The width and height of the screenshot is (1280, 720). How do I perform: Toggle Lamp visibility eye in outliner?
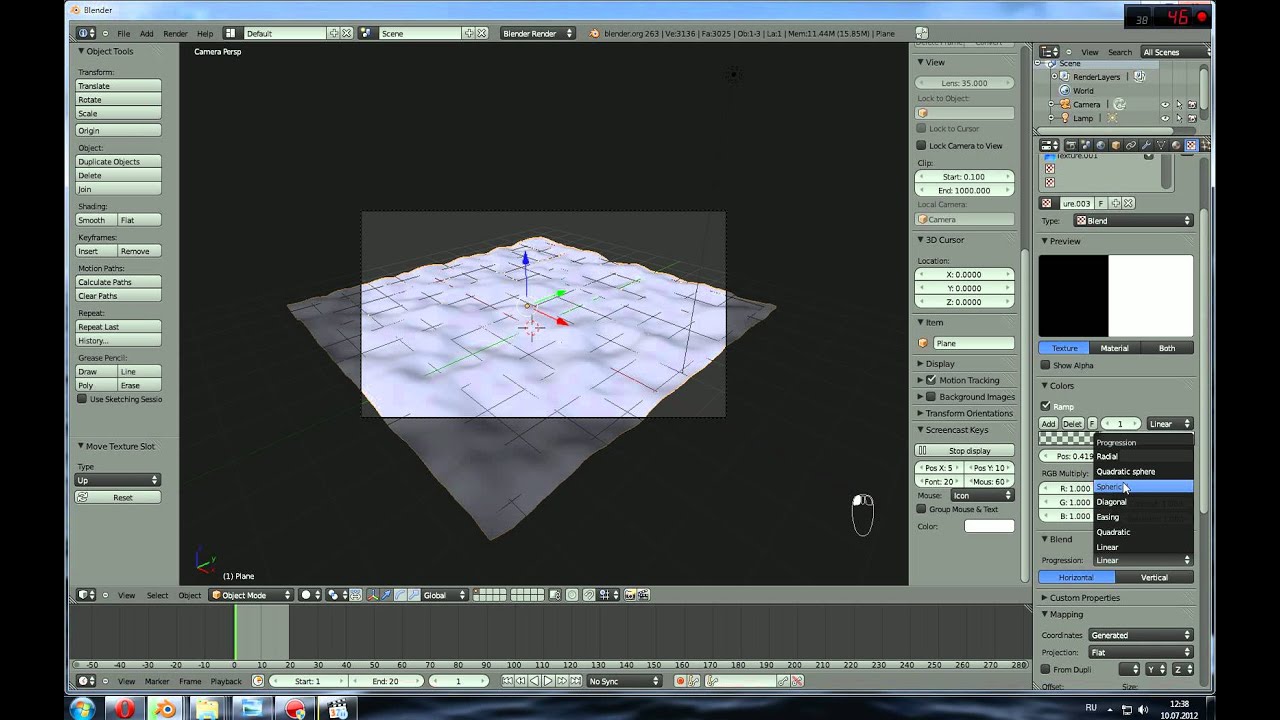1164,118
